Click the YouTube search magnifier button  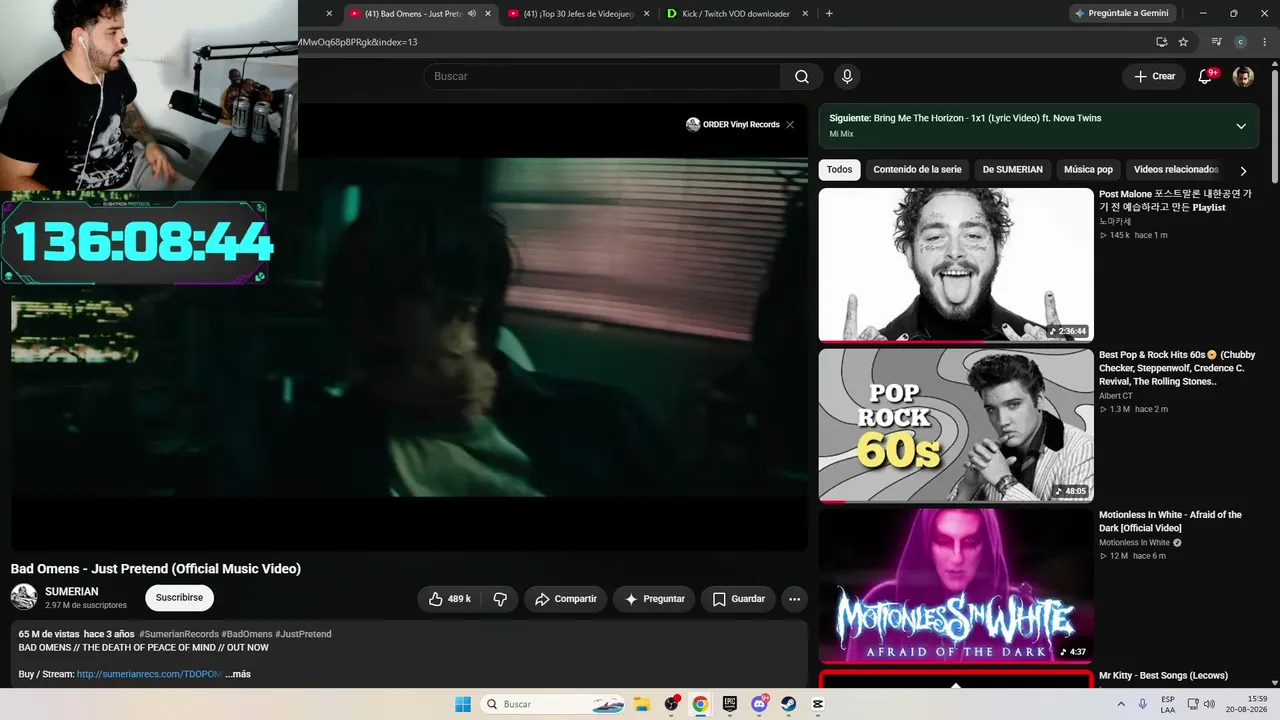802,77
